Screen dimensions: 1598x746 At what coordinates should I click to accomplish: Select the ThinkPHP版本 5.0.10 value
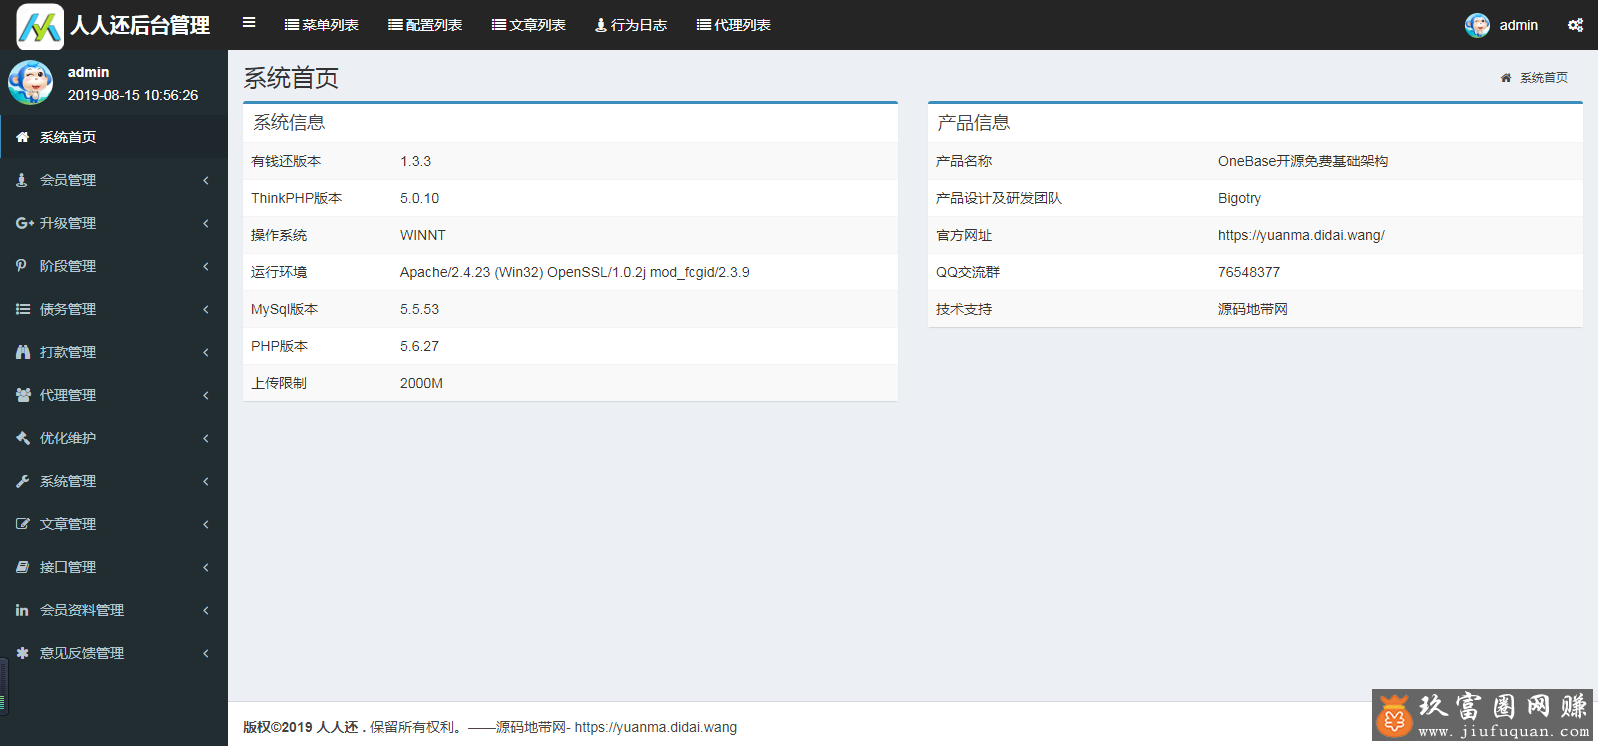coord(419,198)
